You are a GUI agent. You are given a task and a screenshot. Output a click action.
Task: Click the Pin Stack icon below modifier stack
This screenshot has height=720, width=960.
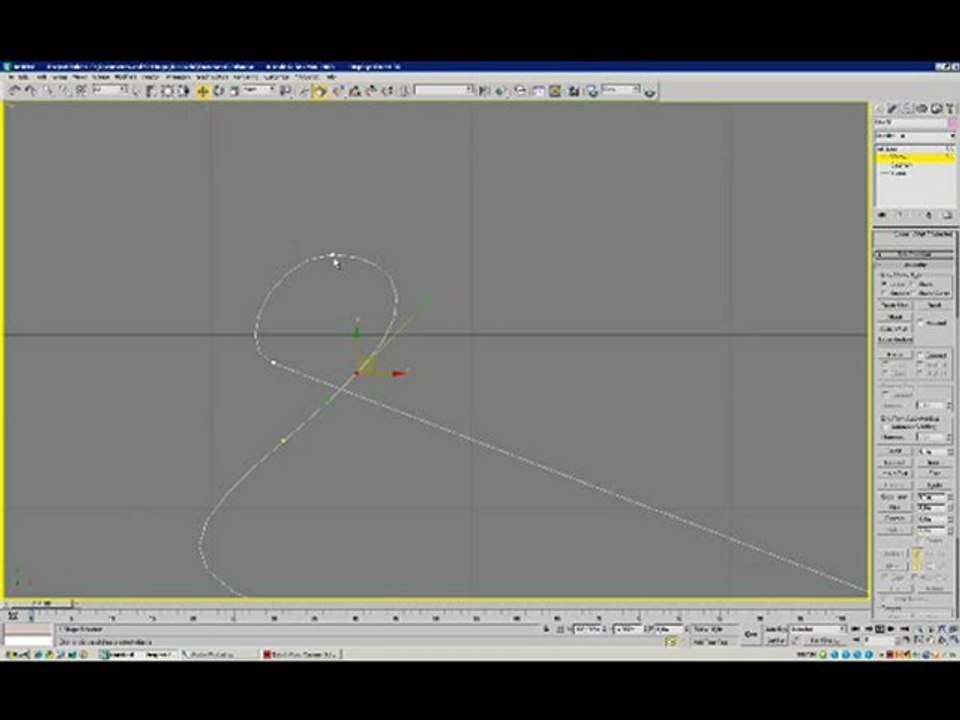click(x=882, y=216)
